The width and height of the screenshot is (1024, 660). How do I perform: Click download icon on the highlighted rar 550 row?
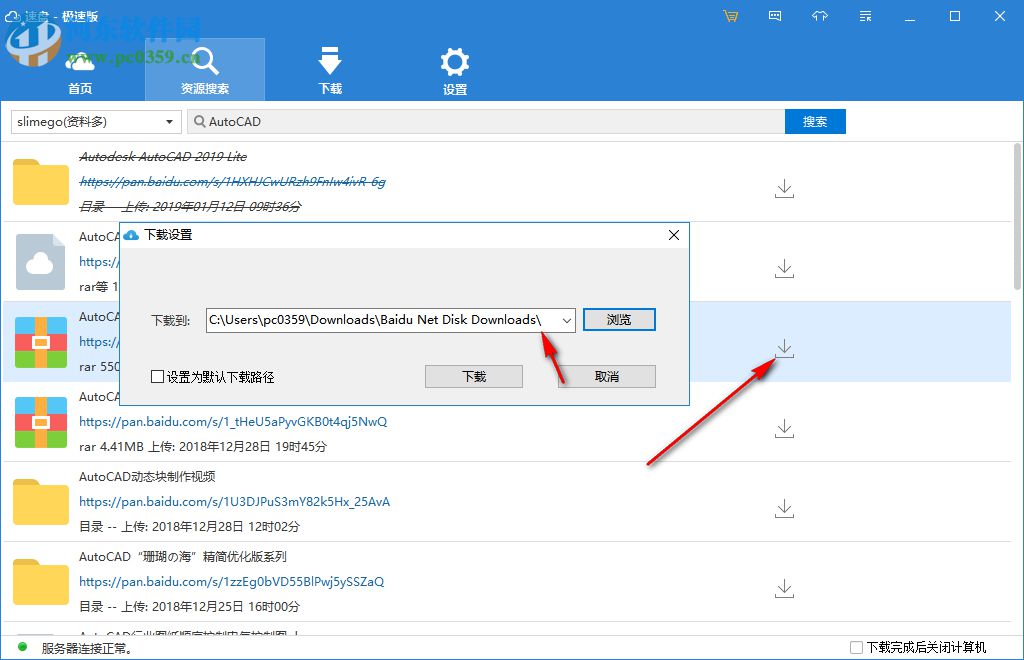point(784,349)
